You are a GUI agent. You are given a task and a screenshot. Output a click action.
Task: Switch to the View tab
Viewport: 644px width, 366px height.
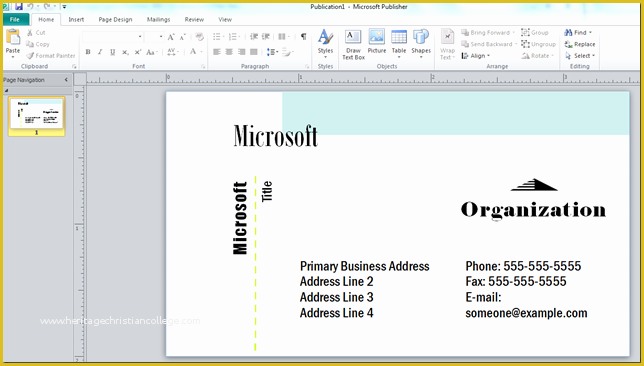pyautogui.click(x=225, y=19)
